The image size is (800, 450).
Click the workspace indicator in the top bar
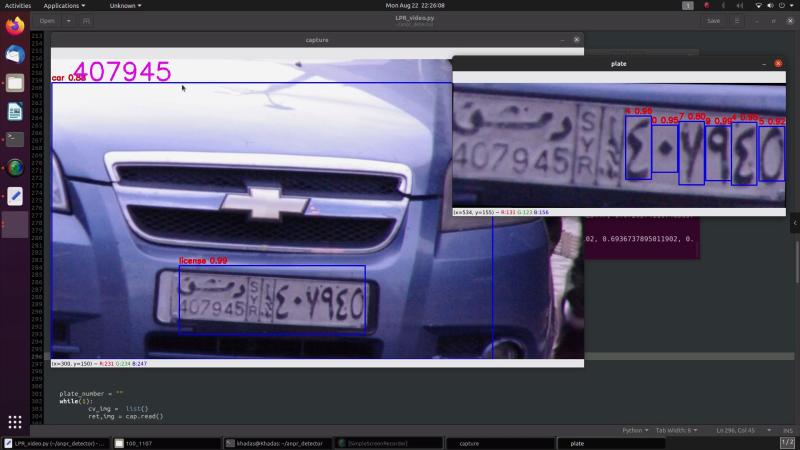pyautogui.click(x=688, y=6)
